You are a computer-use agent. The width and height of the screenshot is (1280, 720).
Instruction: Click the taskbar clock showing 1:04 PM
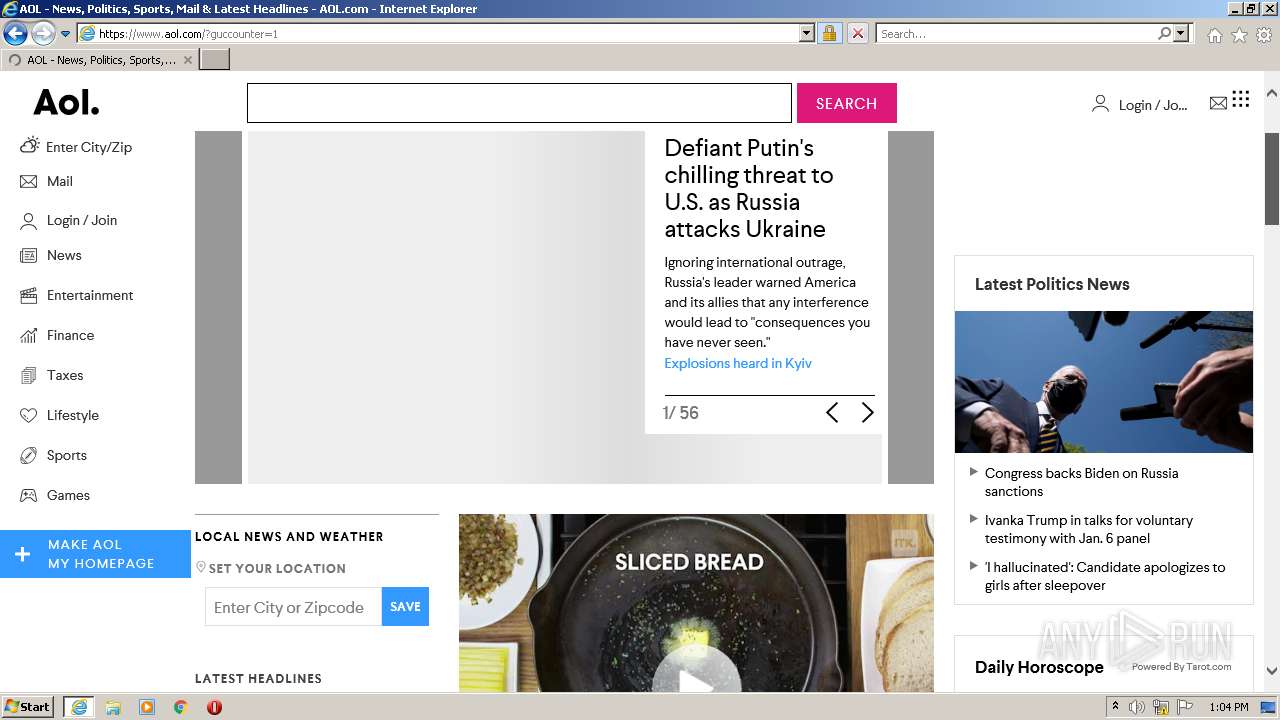click(1228, 707)
